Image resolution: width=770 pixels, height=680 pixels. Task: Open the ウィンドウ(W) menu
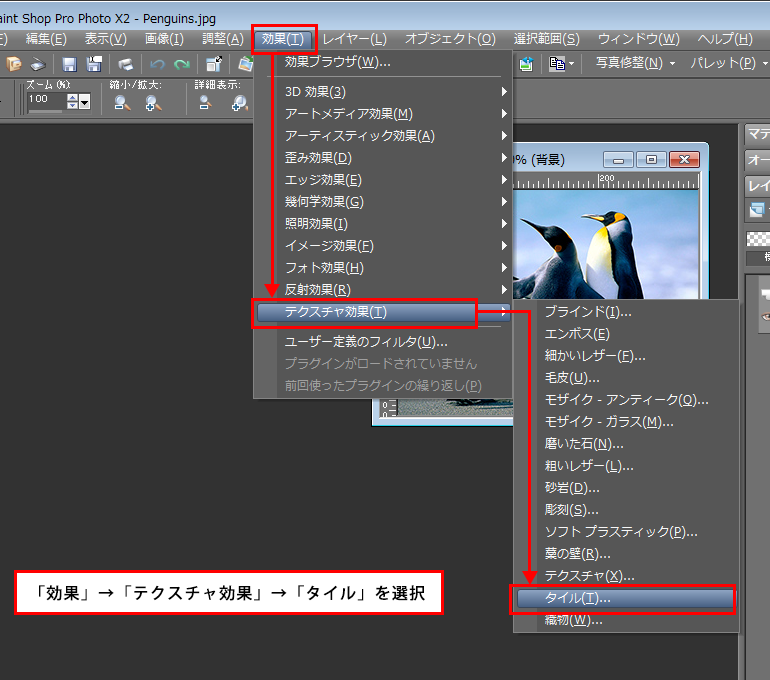click(638, 39)
